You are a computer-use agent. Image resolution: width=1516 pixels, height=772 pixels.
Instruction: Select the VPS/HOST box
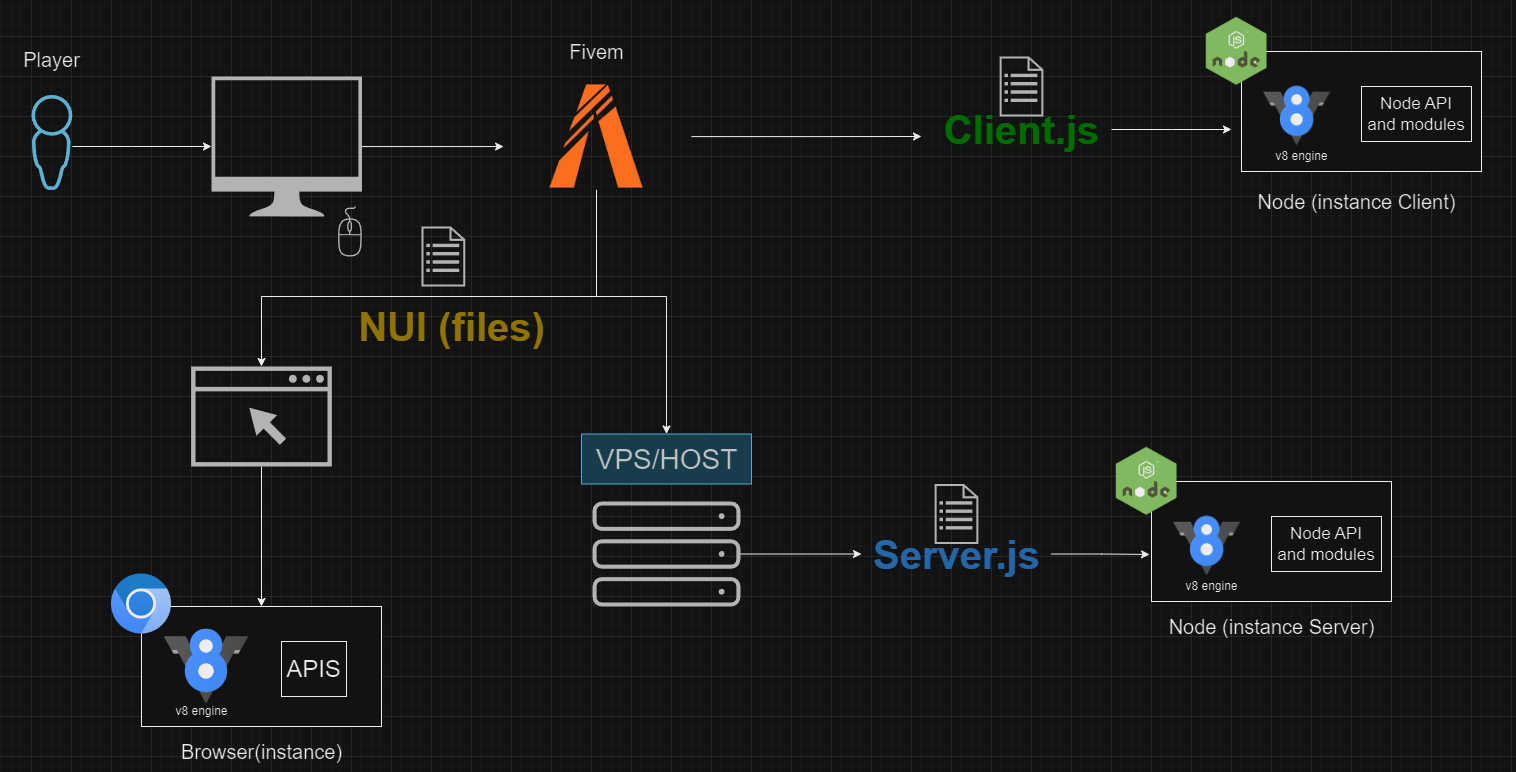666,459
